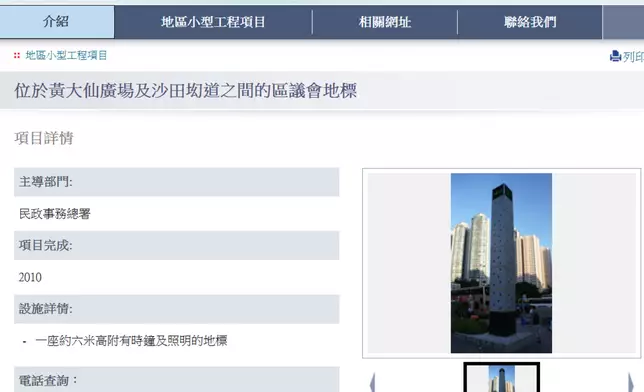The image size is (644, 392).
Task: Open the large landmark tower photo
Action: point(501,263)
